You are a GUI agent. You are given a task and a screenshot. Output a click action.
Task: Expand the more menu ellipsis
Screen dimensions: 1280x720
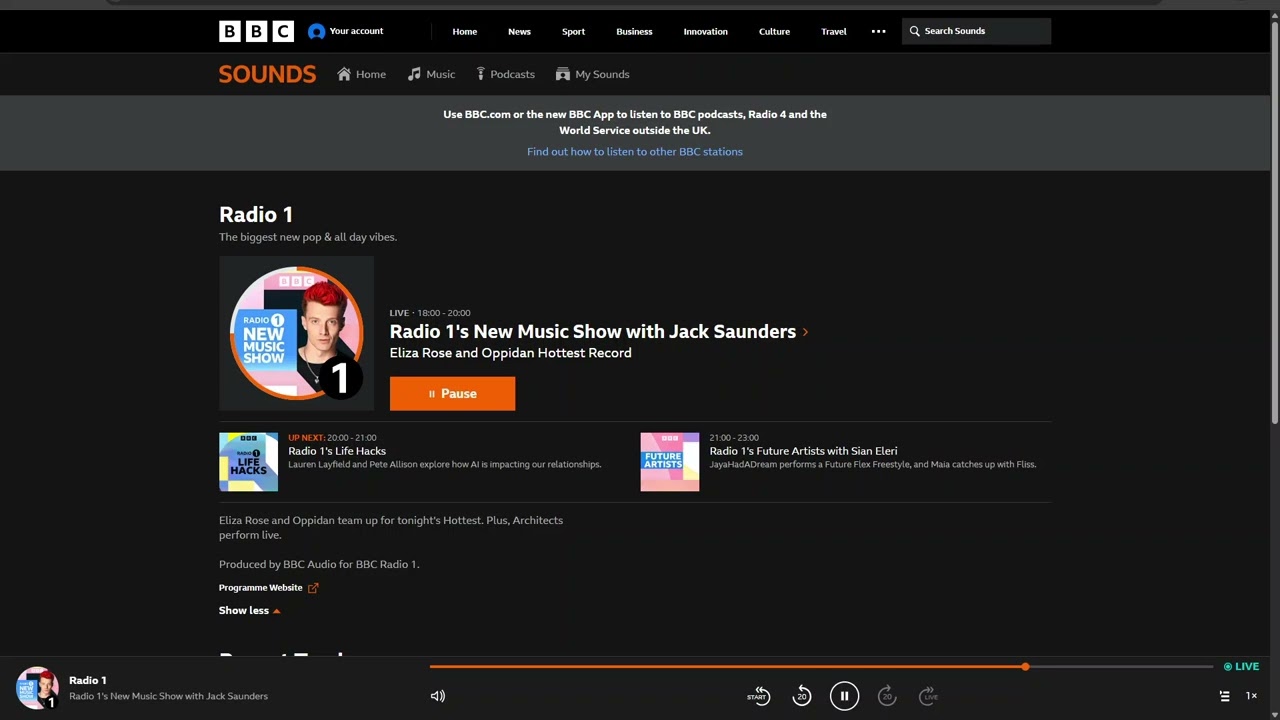tap(878, 31)
